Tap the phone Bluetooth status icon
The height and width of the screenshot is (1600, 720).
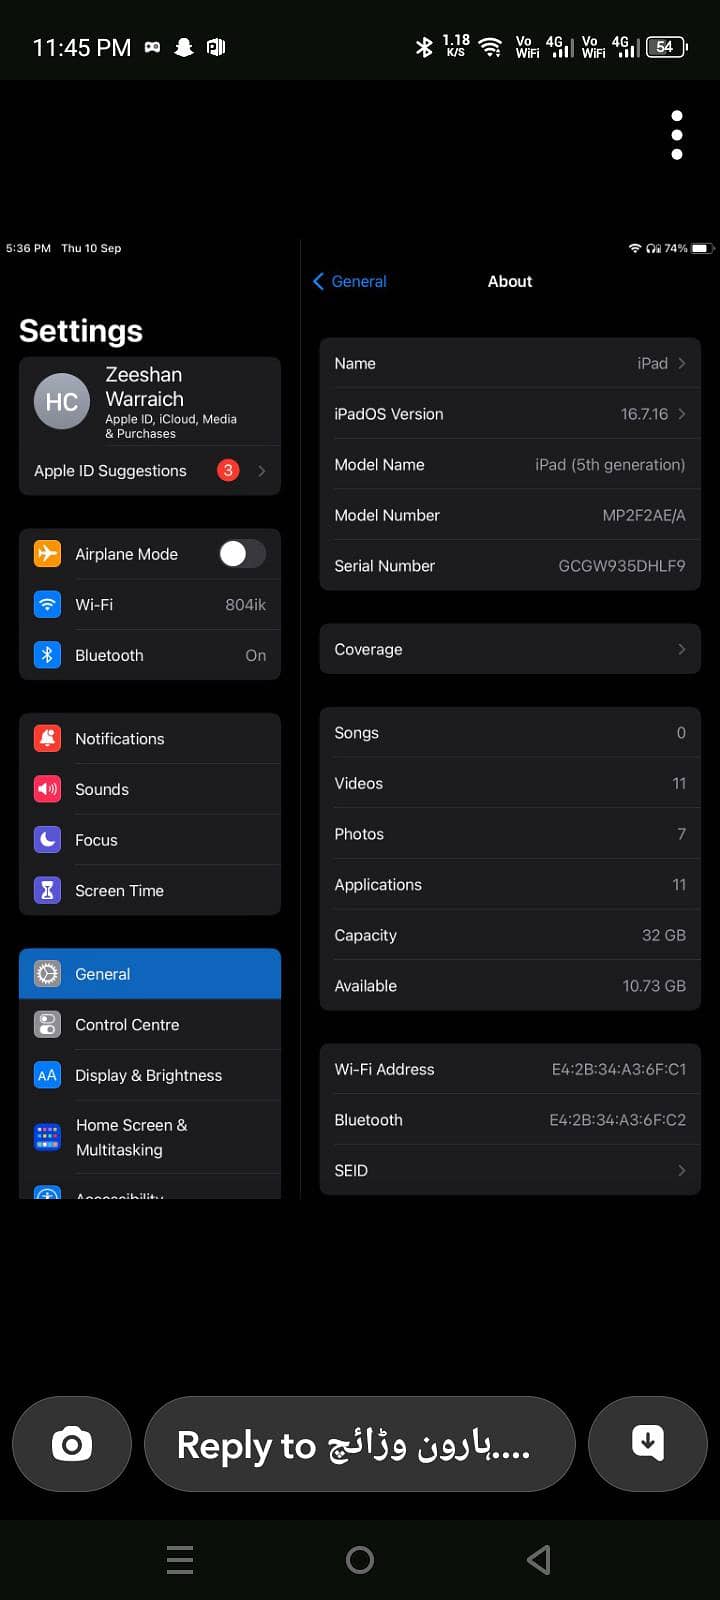click(424, 47)
